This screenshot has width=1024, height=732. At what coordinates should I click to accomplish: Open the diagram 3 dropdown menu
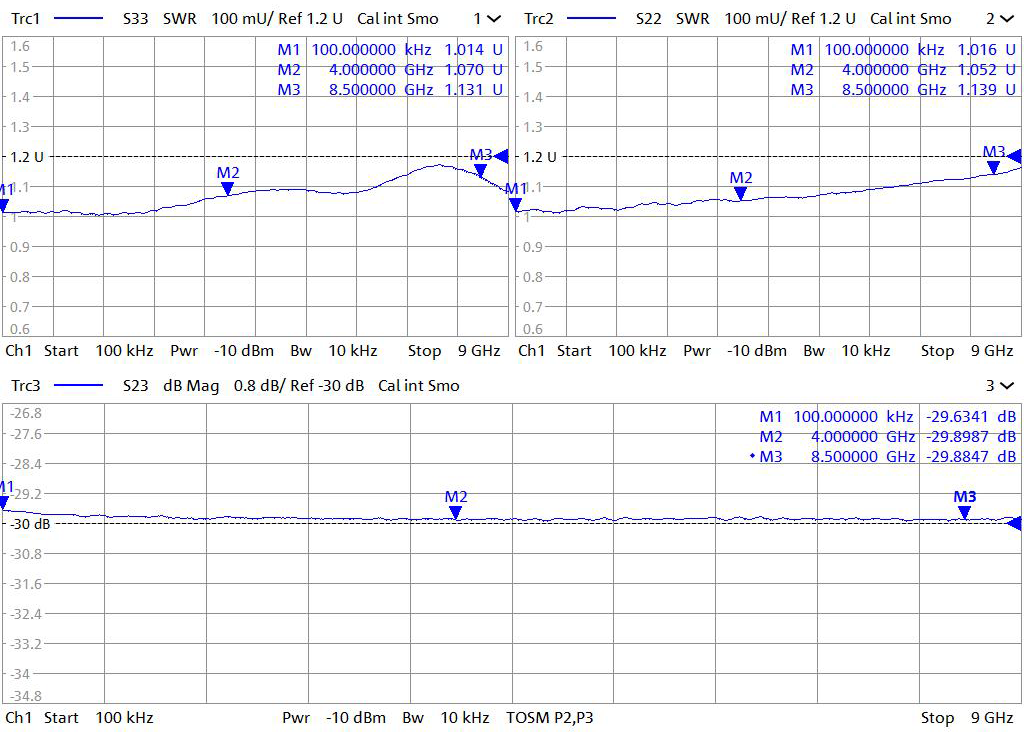[1006, 385]
